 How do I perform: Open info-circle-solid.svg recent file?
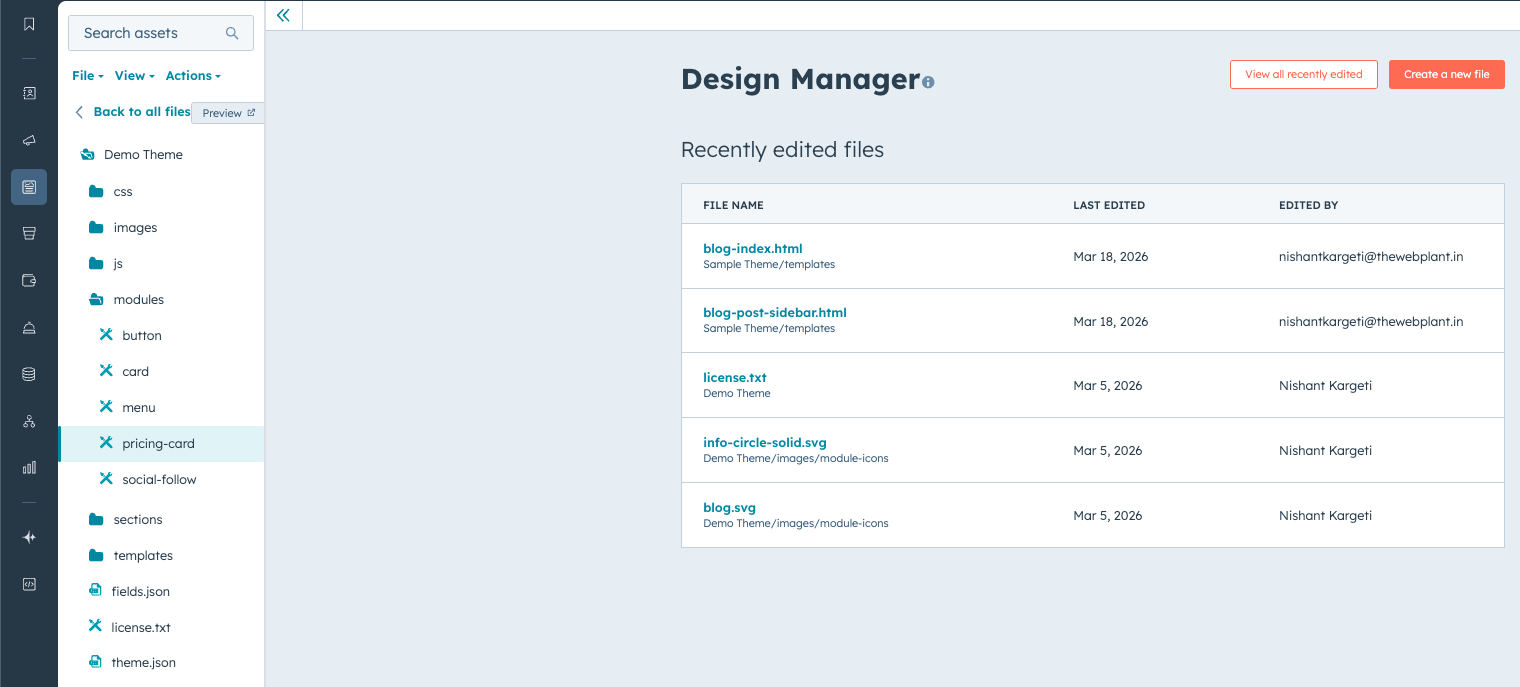(765, 442)
